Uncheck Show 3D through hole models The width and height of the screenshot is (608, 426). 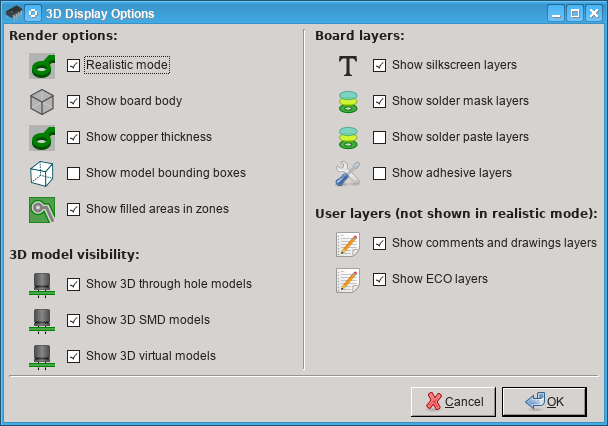coord(73,284)
